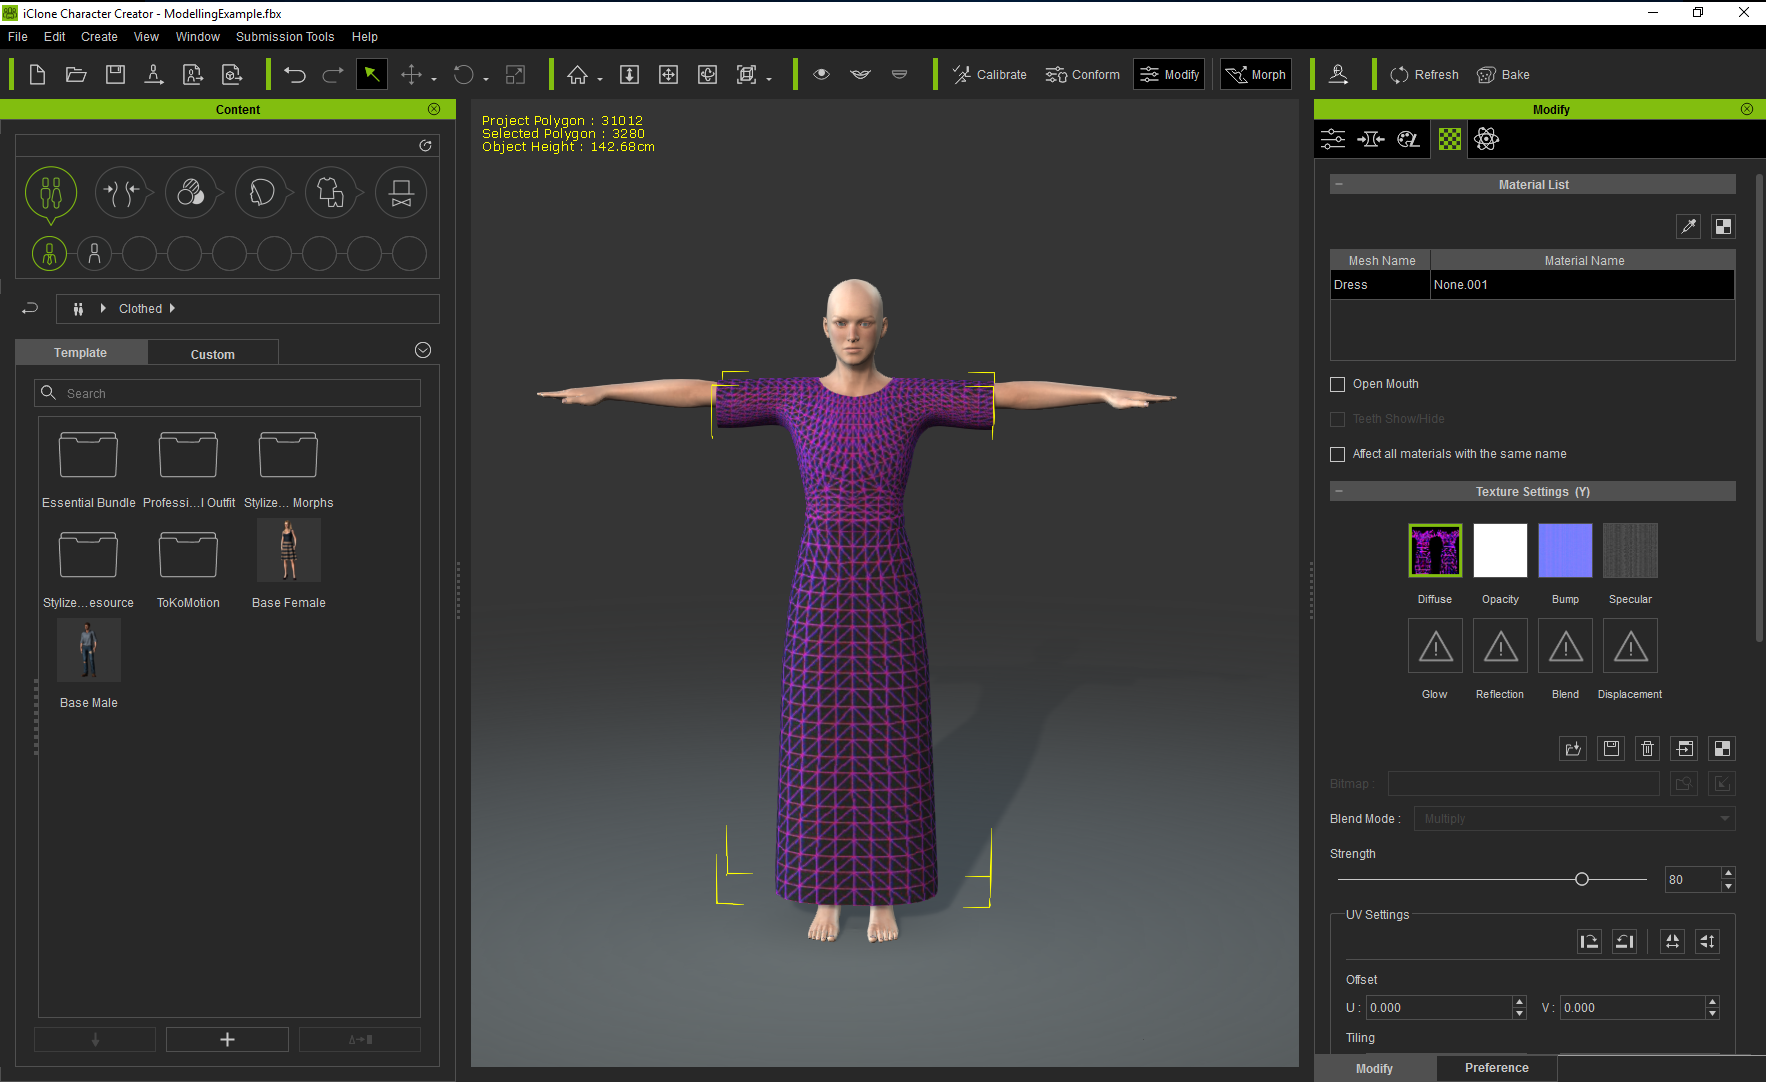Select the Stage director chair icon
The image size is (1766, 1082).
(x=401, y=192)
